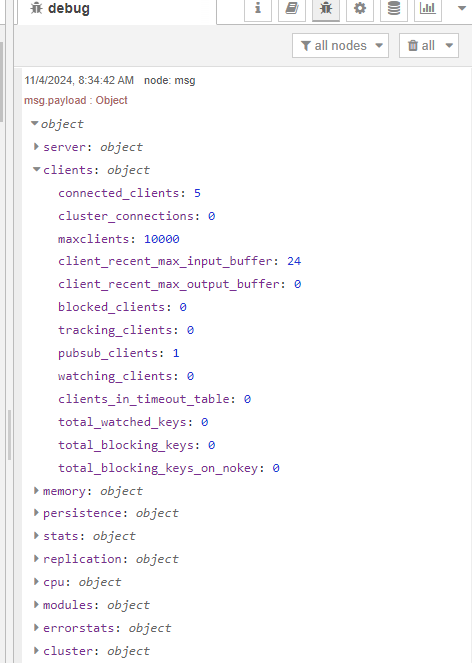
Task: Select pubsub_clients: 1 row
Action: (119, 353)
